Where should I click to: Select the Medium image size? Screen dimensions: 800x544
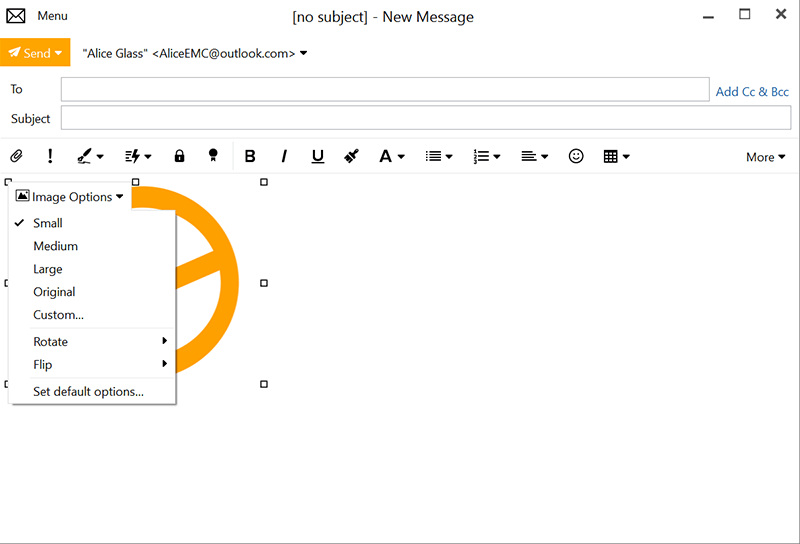pyautogui.click(x=92, y=246)
